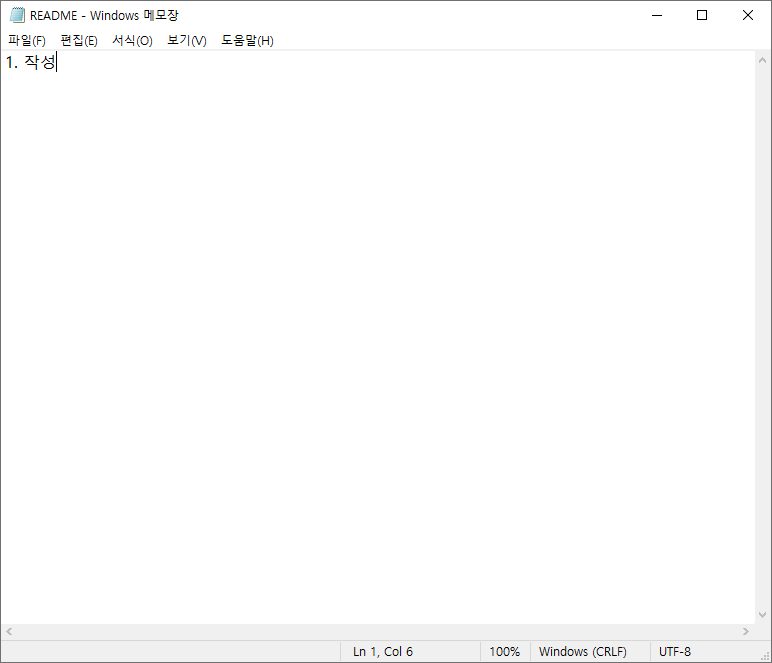Click the text '1. 작성' in editor

[31, 62]
